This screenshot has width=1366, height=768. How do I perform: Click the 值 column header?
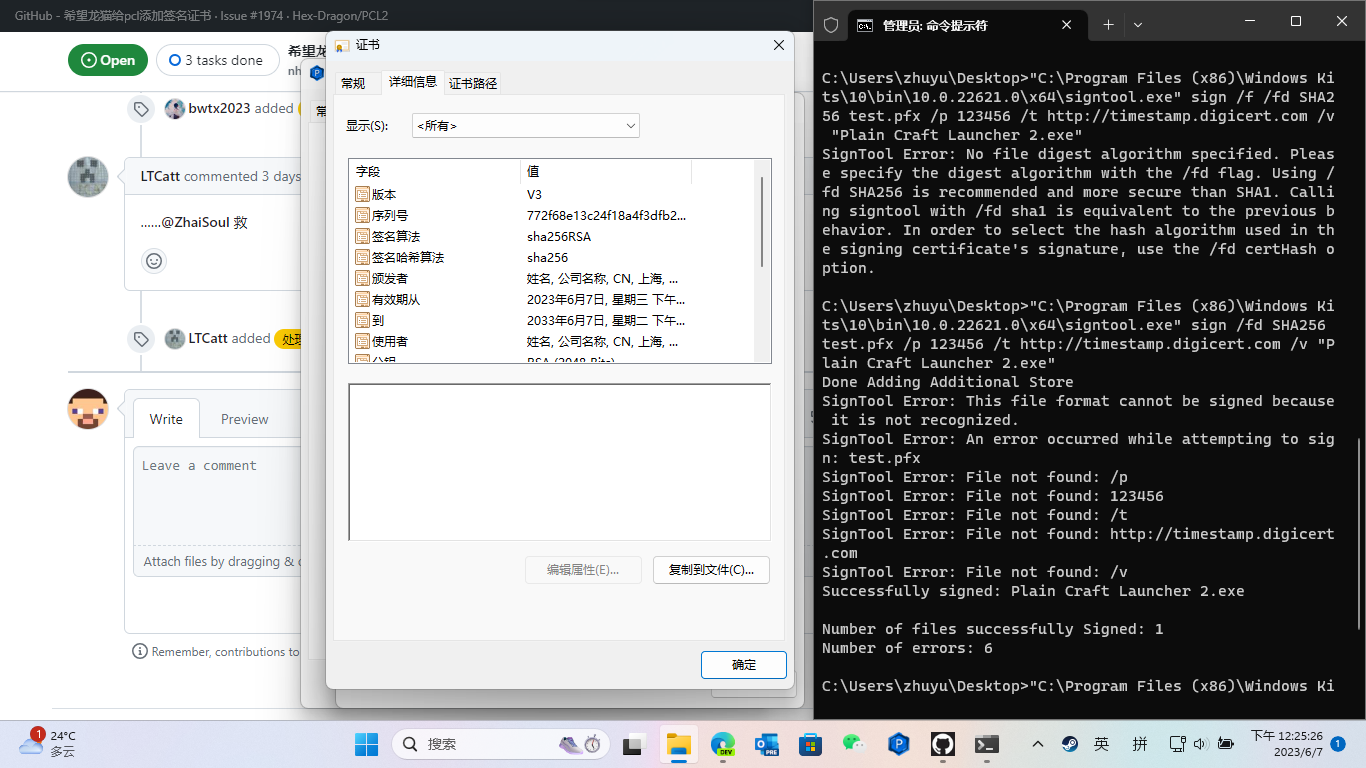(606, 171)
